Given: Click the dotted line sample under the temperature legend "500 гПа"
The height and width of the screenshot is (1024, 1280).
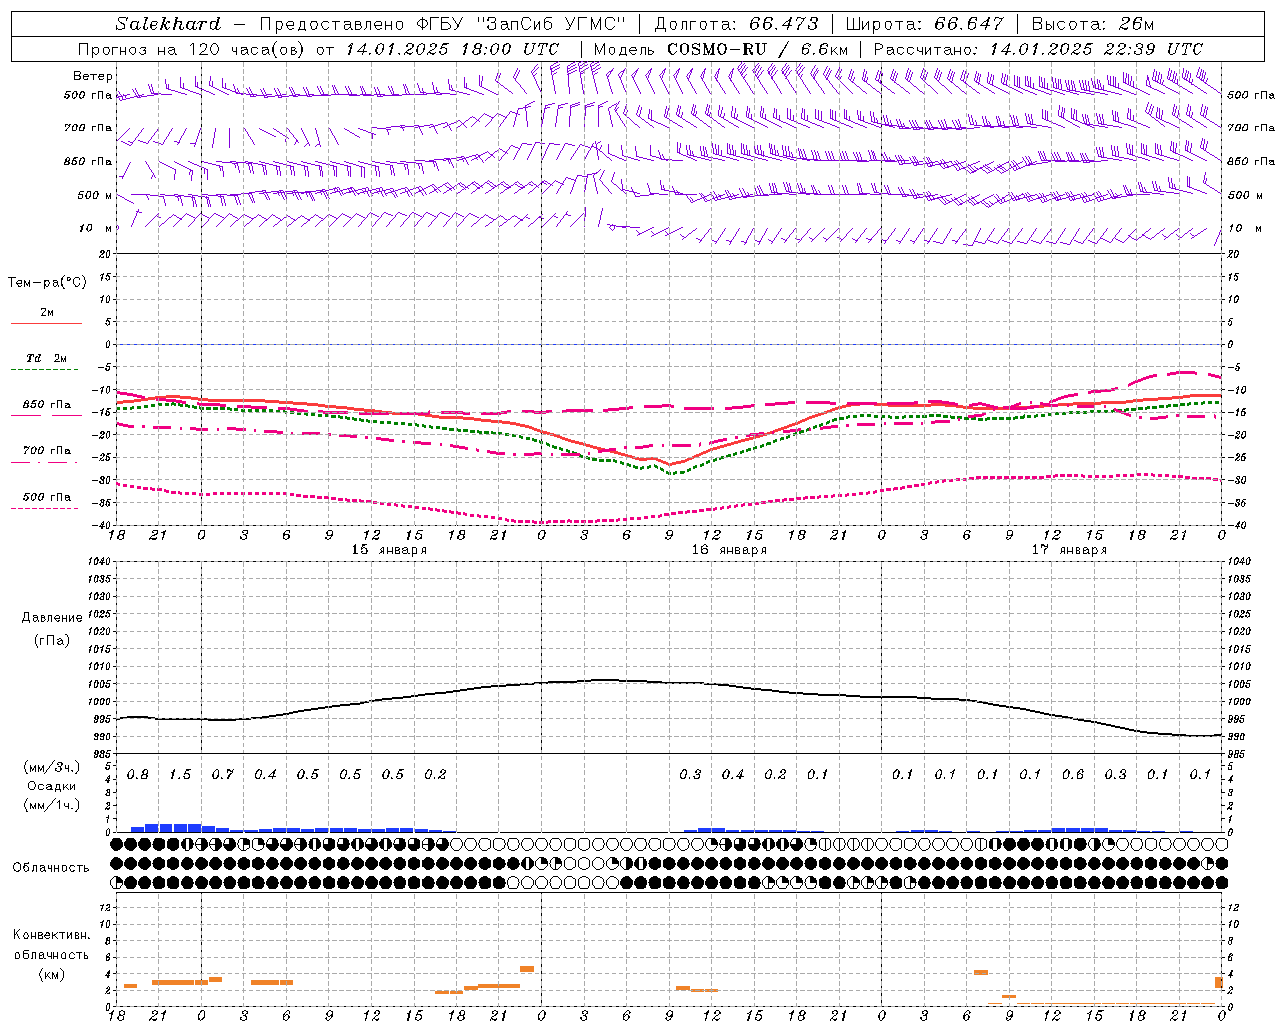Looking at the screenshot, I should 45,508.
